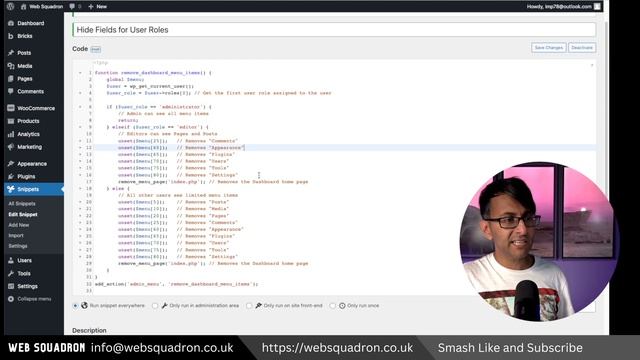The width and height of the screenshot is (640, 360).
Task: Click the Products box icon
Action: 11,121
